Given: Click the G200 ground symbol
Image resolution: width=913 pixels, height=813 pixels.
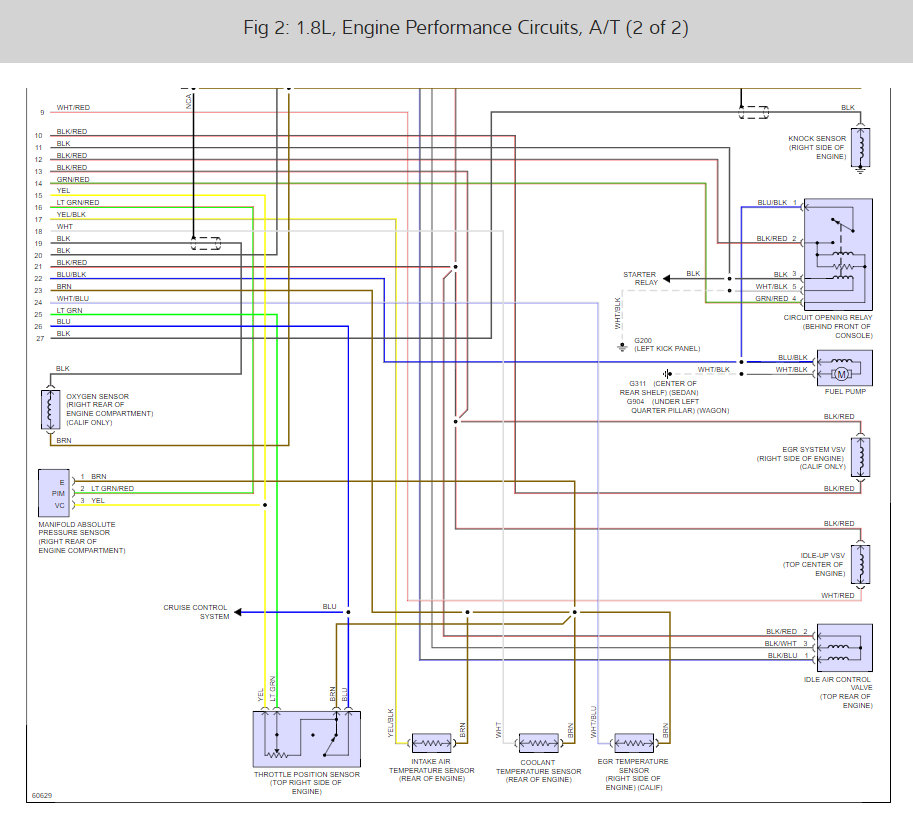Looking at the screenshot, I should [622, 347].
